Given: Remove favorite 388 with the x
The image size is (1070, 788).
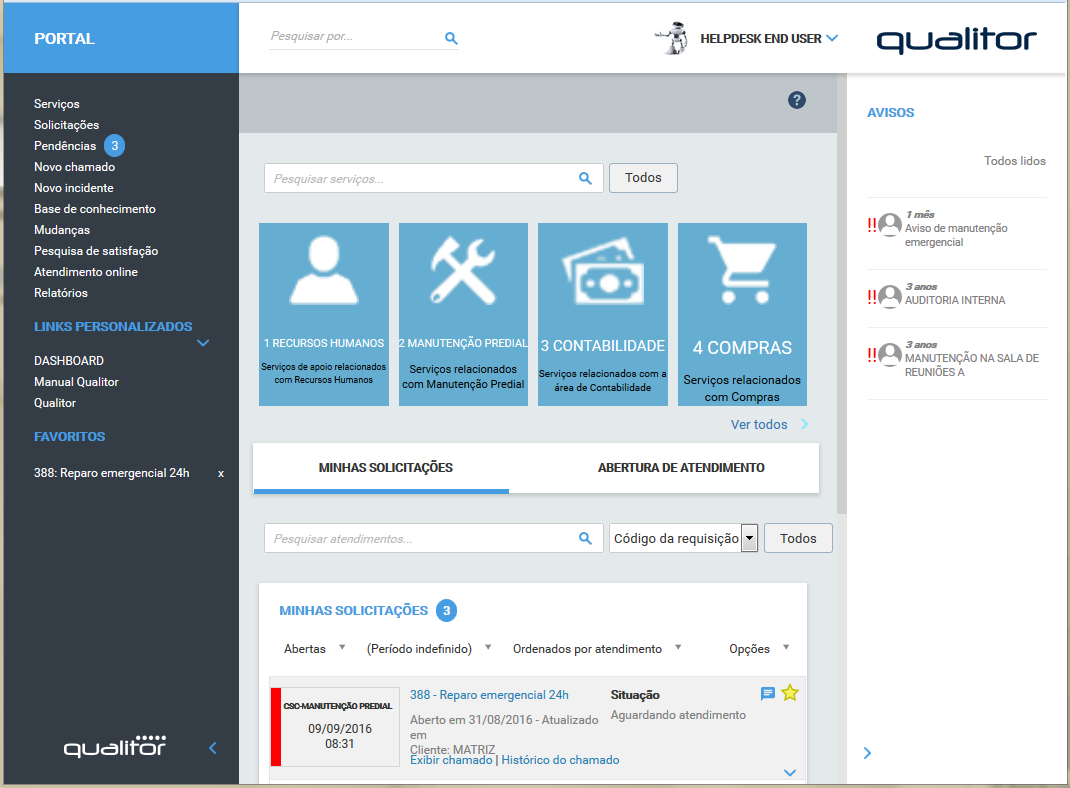Looking at the screenshot, I should [x=221, y=473].
